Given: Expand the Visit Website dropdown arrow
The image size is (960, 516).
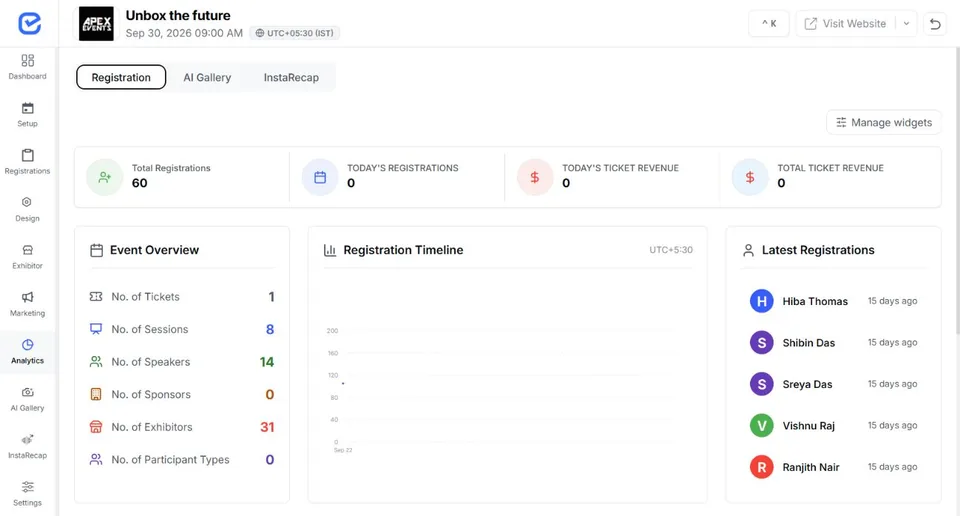Looking at the screenshot, I should point(906,24).
